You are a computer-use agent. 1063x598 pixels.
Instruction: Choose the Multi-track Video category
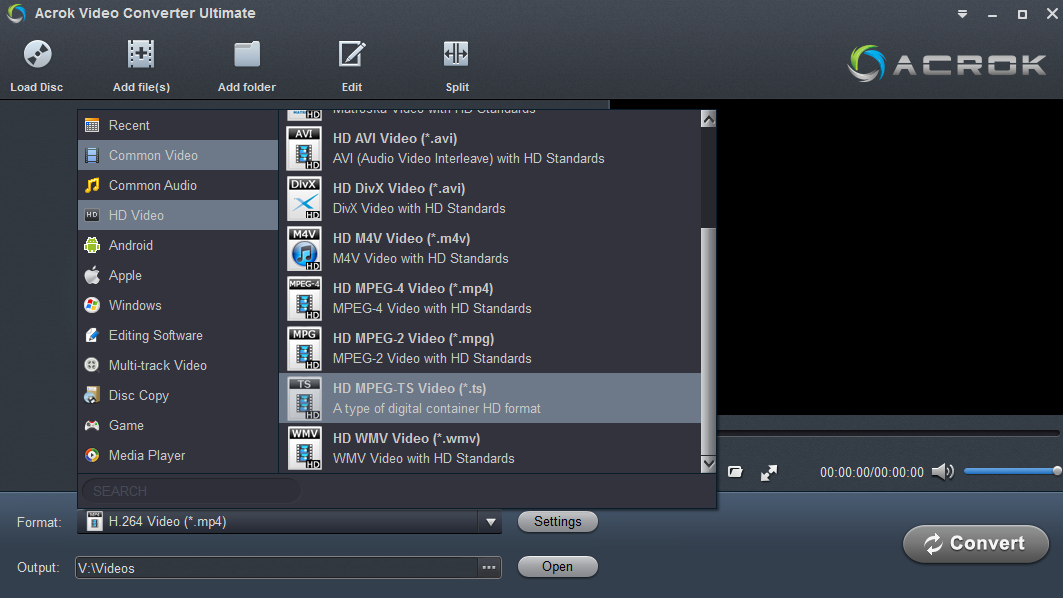tap(178, 365)
